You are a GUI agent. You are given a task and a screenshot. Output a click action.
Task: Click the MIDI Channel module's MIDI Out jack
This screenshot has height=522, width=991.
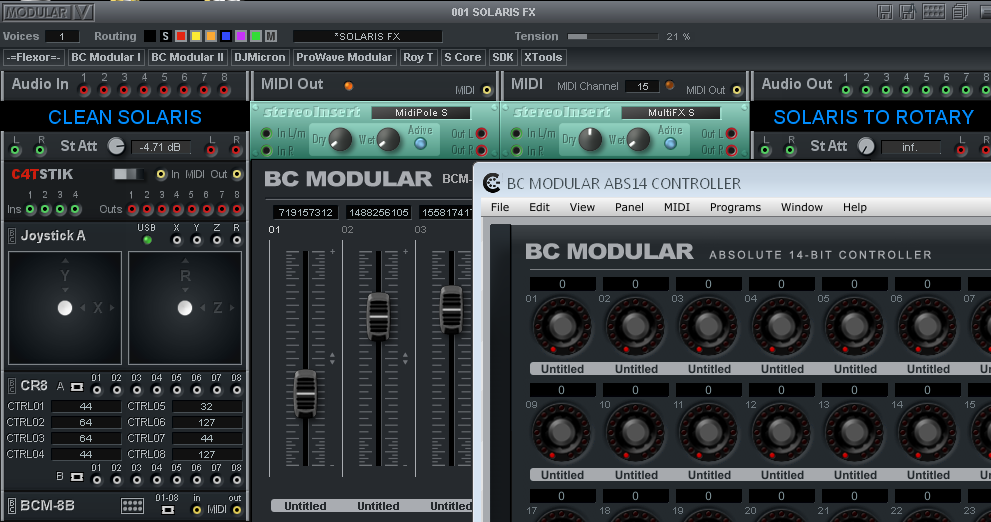pos(737,90)
